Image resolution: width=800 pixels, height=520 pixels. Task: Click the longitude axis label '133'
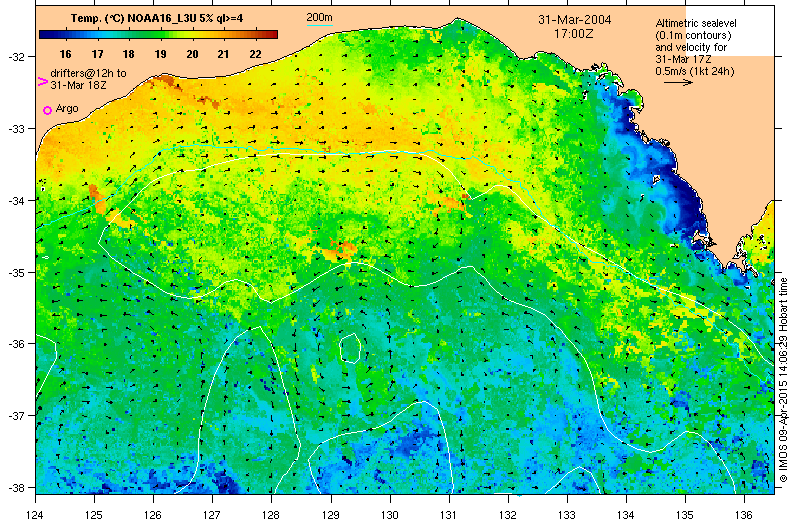point(567,514)
